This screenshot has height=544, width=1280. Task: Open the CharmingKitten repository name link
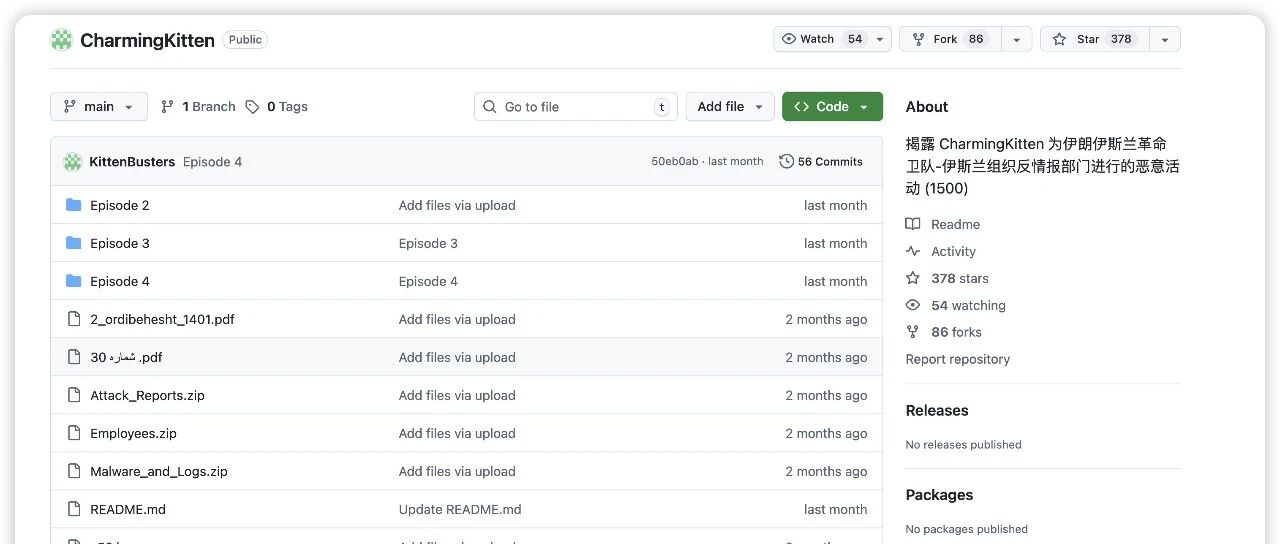point(147,40)
